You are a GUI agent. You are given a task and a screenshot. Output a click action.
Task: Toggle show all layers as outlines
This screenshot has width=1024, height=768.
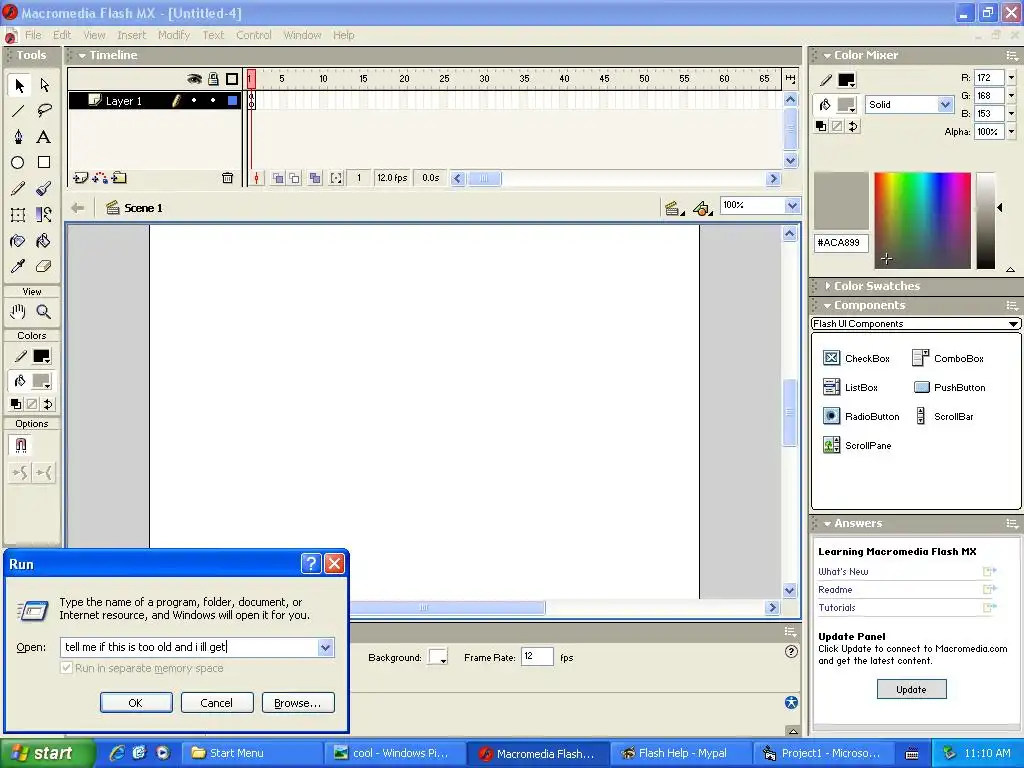tap(232, 79)
